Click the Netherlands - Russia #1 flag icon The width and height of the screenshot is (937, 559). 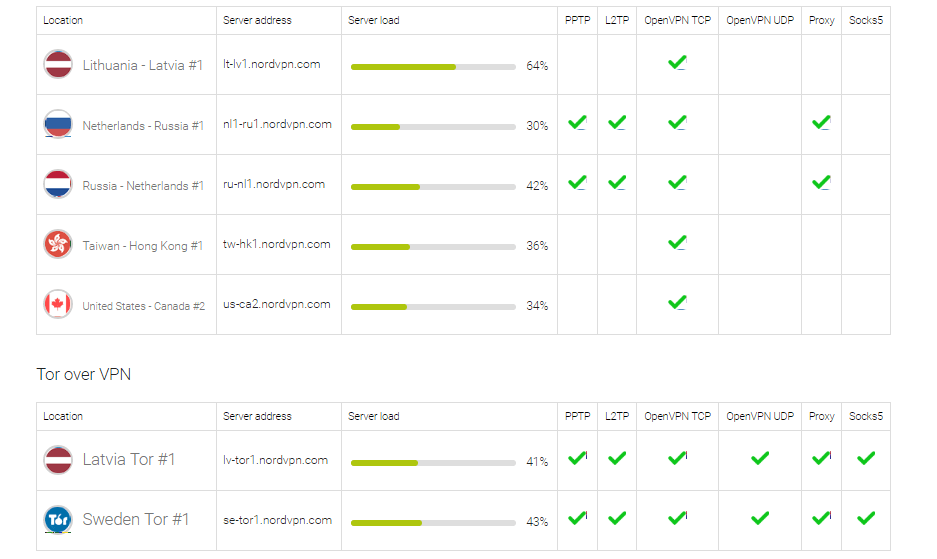pos(58,124)
